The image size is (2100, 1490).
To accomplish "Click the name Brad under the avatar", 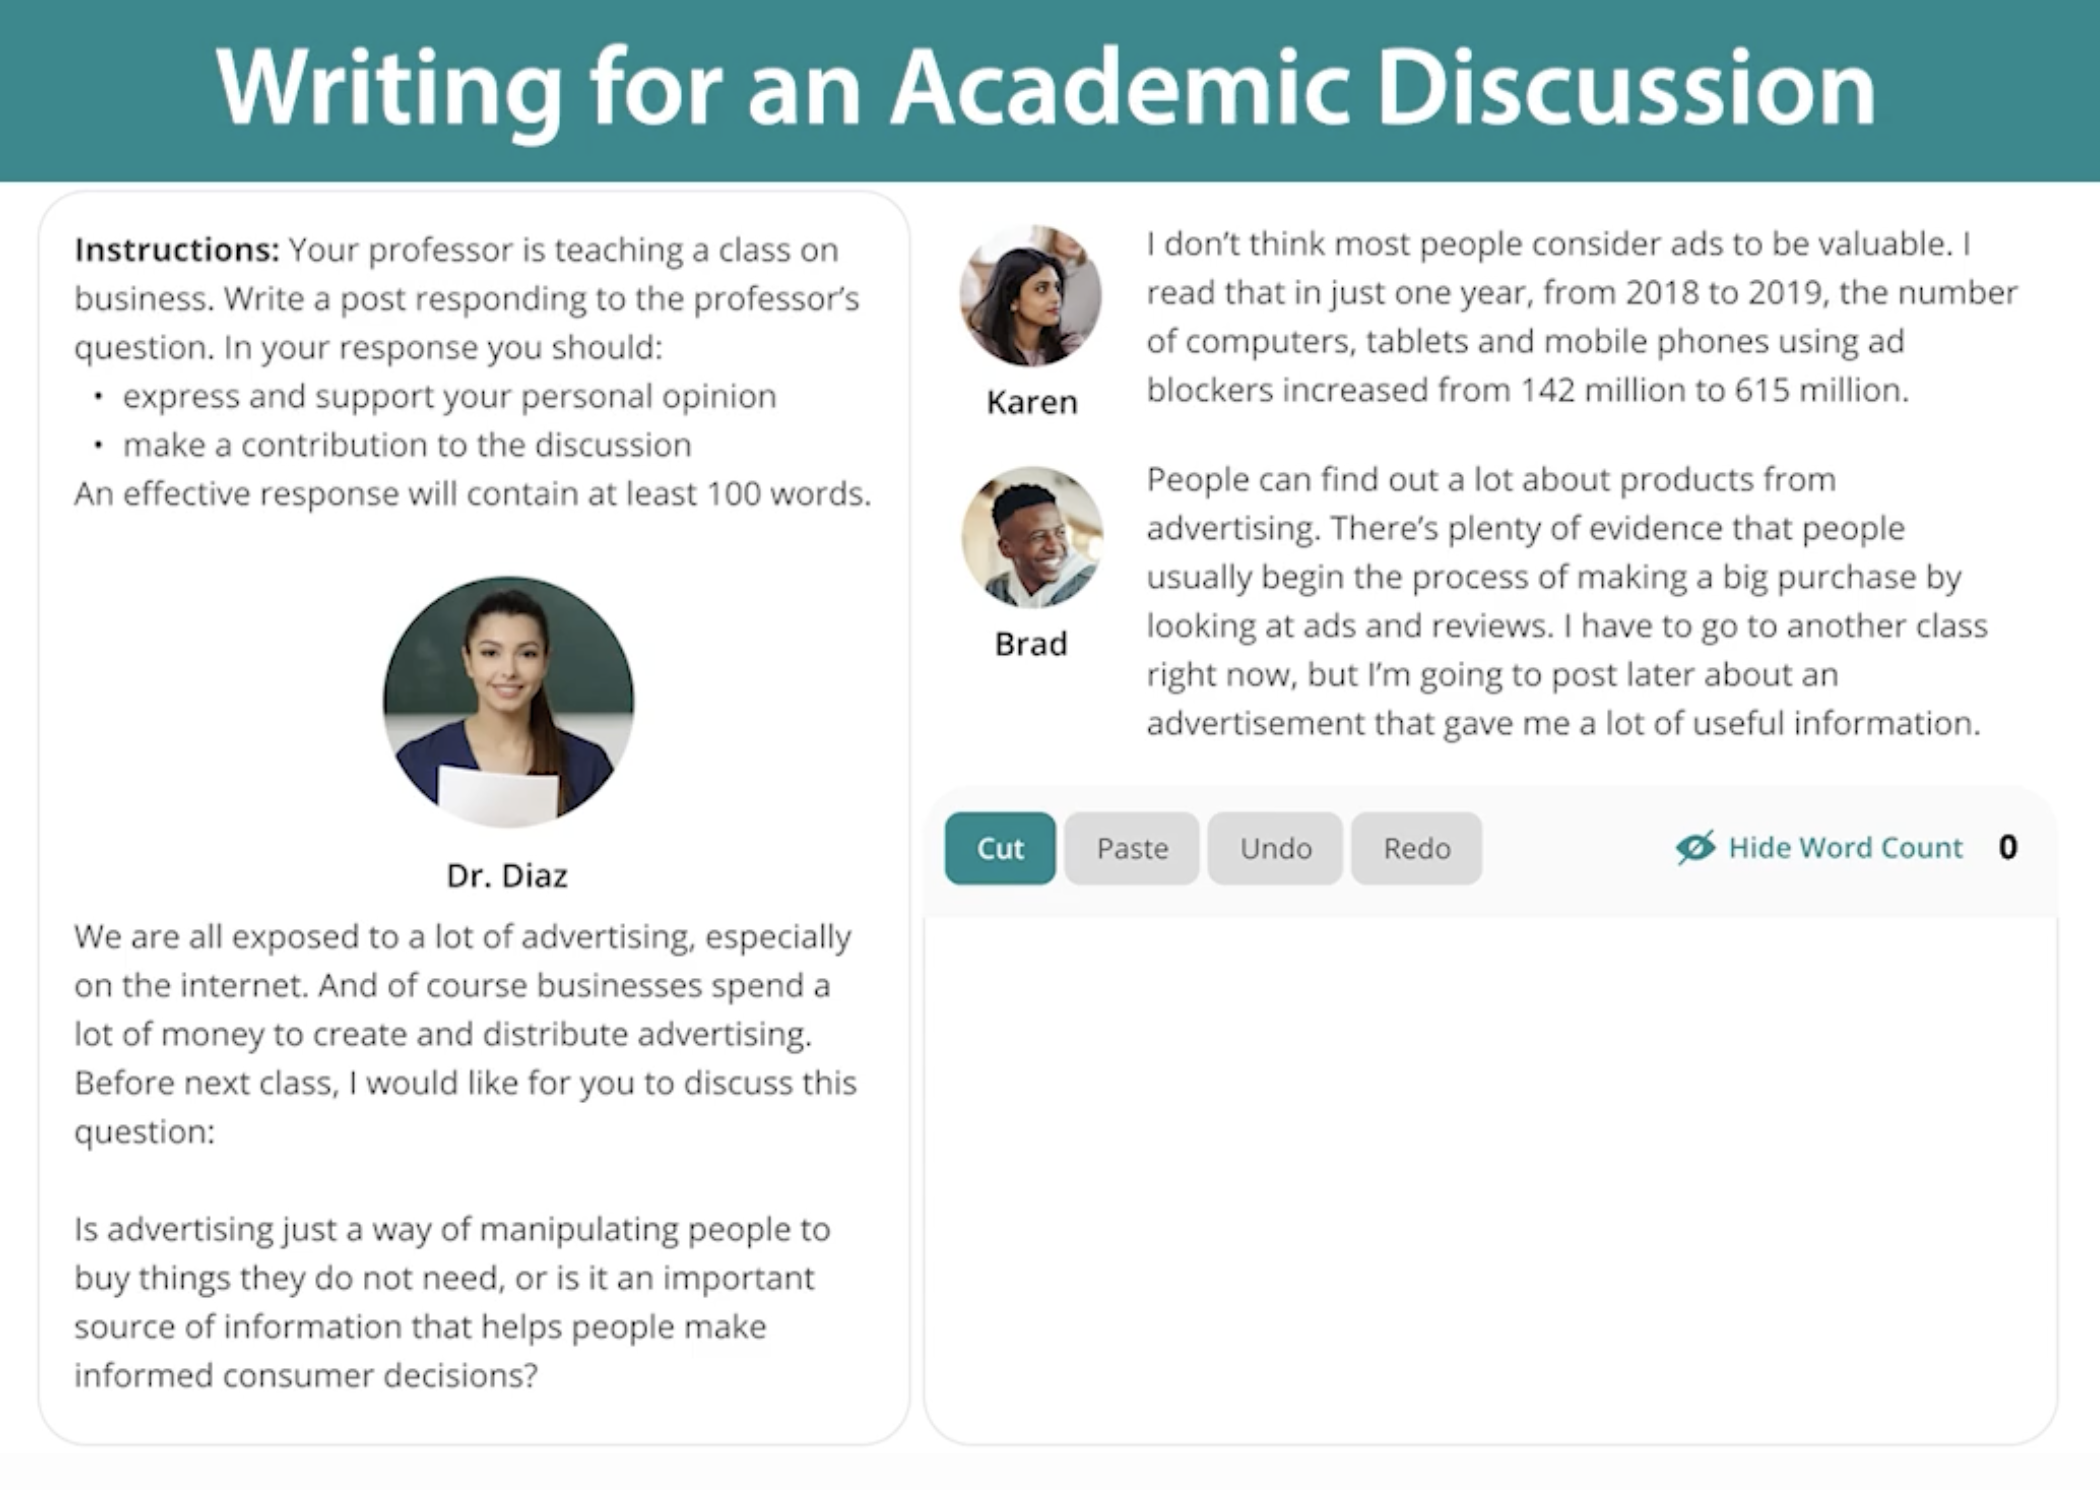I will point(1031,644).
